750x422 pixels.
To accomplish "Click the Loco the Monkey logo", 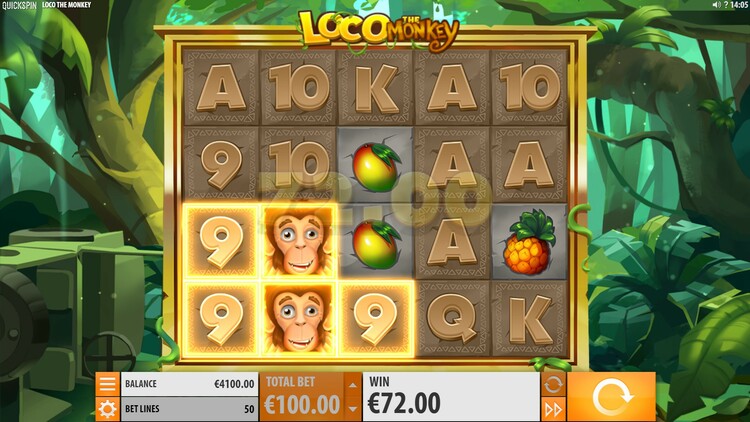I will point(377,30).
